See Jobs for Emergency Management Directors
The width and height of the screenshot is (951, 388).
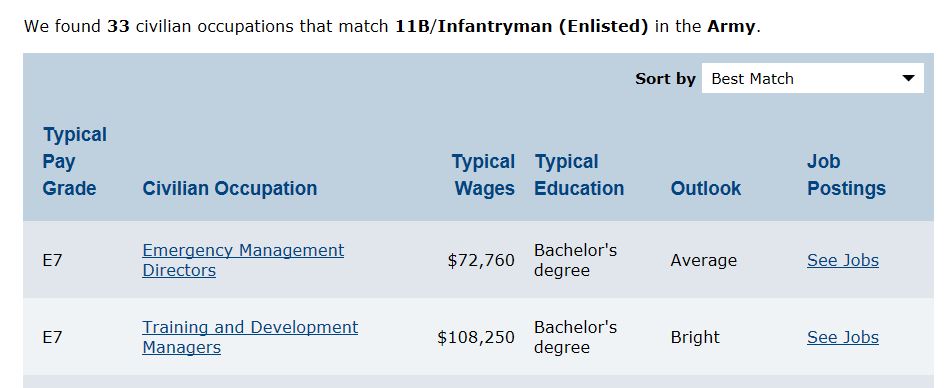pos(842,260)
